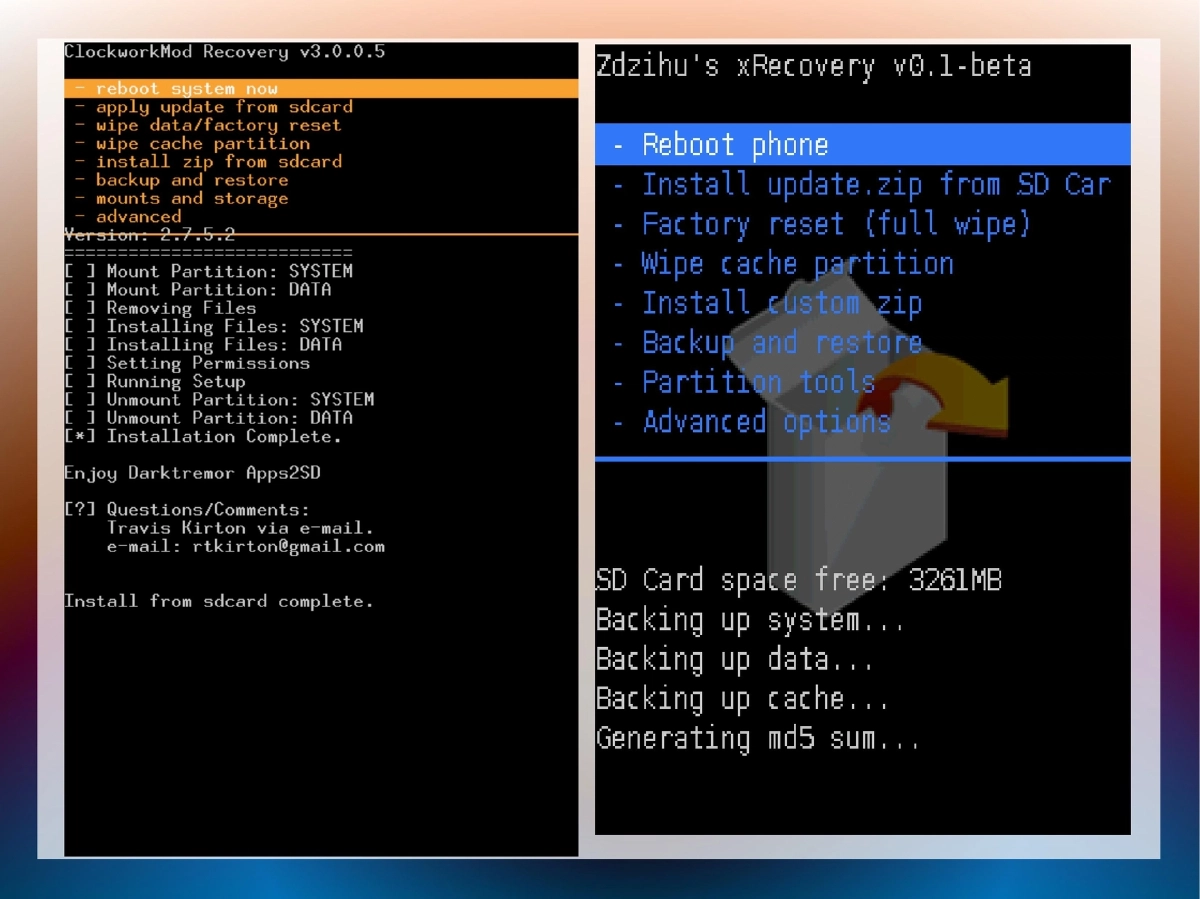Open xRecovery 'Backup and restore' option
Image resolution: width=1200 pixels, height=899 pixels.
tap(781, 343)
